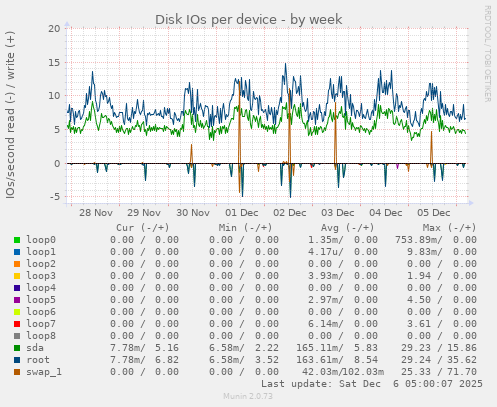The width and height of the screenshot is (497, 407).
Task: Click the root navy legend swatch
Action: (17, 360)
